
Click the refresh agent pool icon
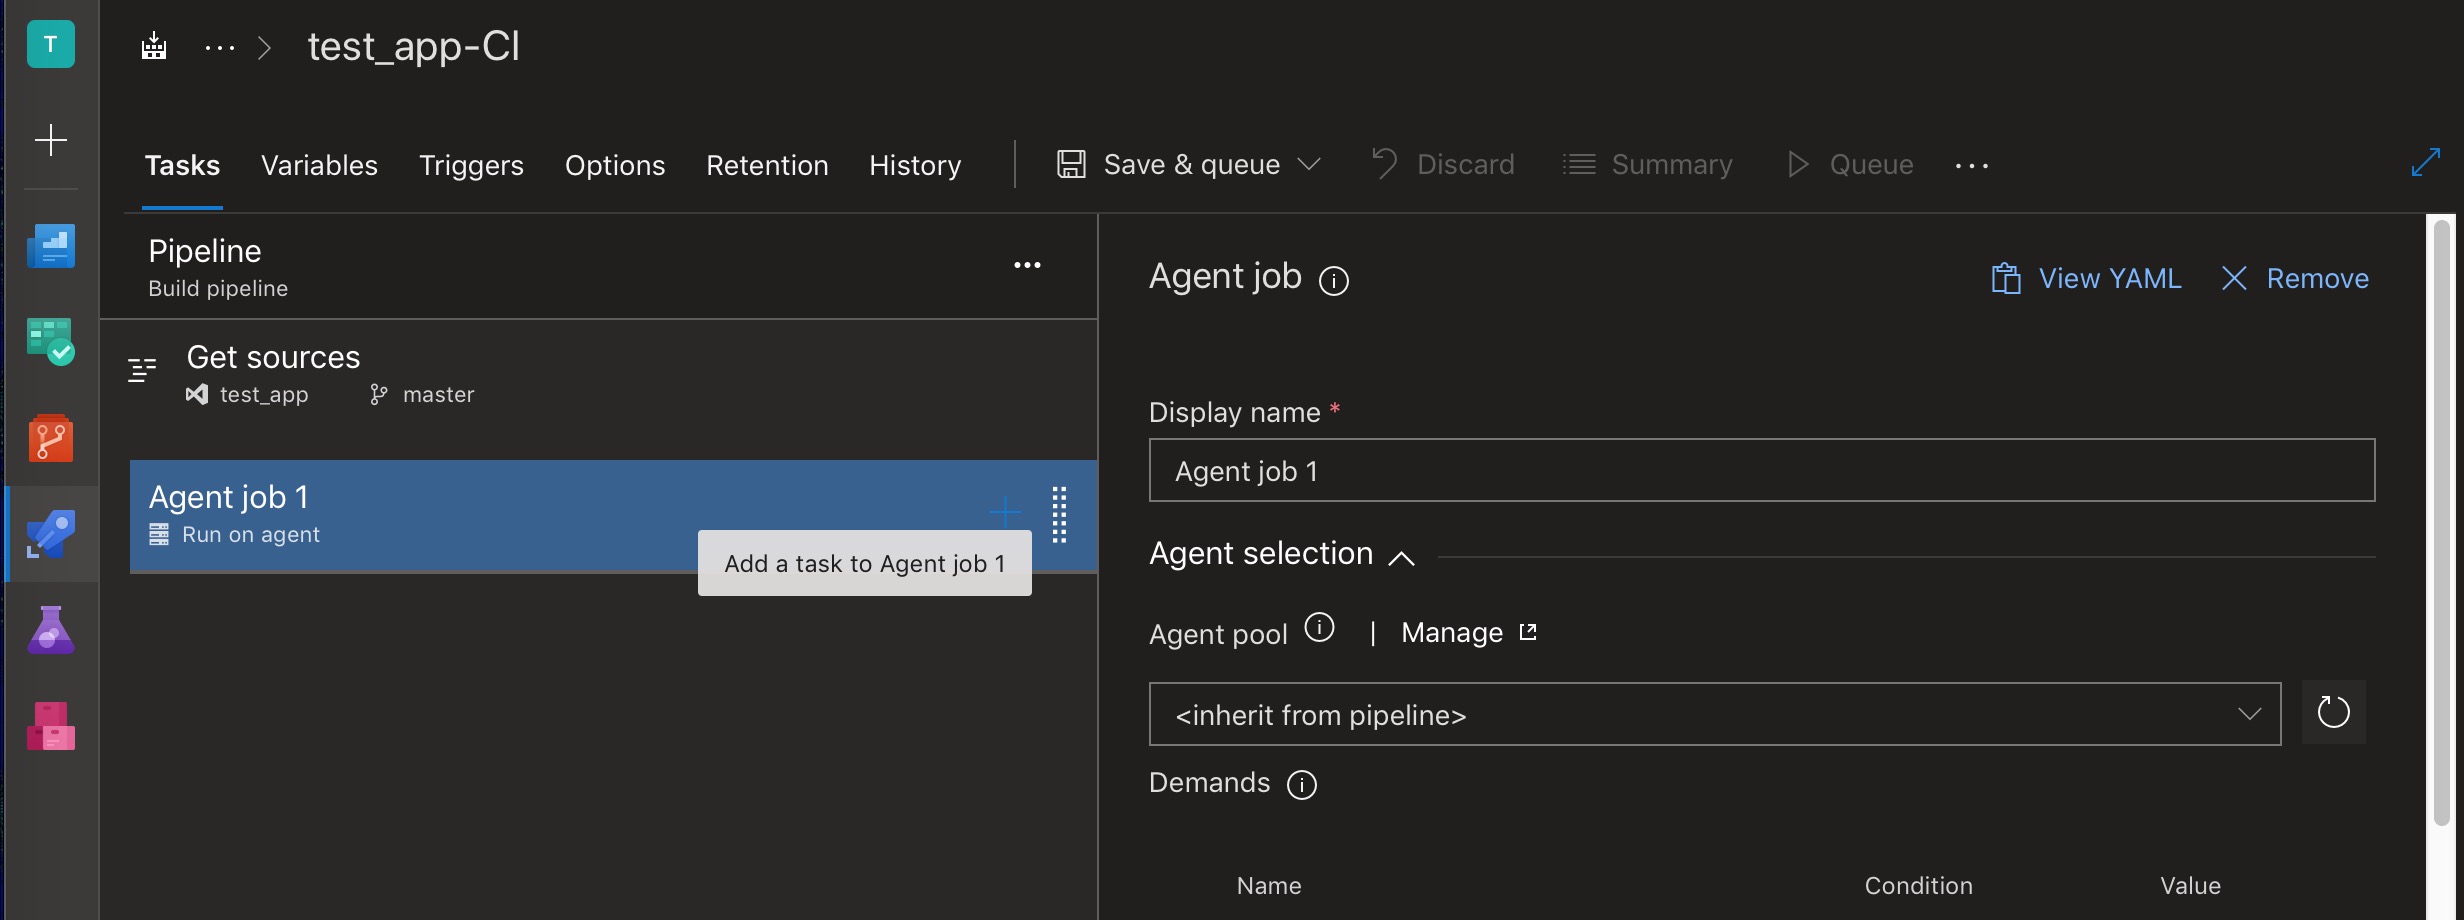[x=2333, y=713]
